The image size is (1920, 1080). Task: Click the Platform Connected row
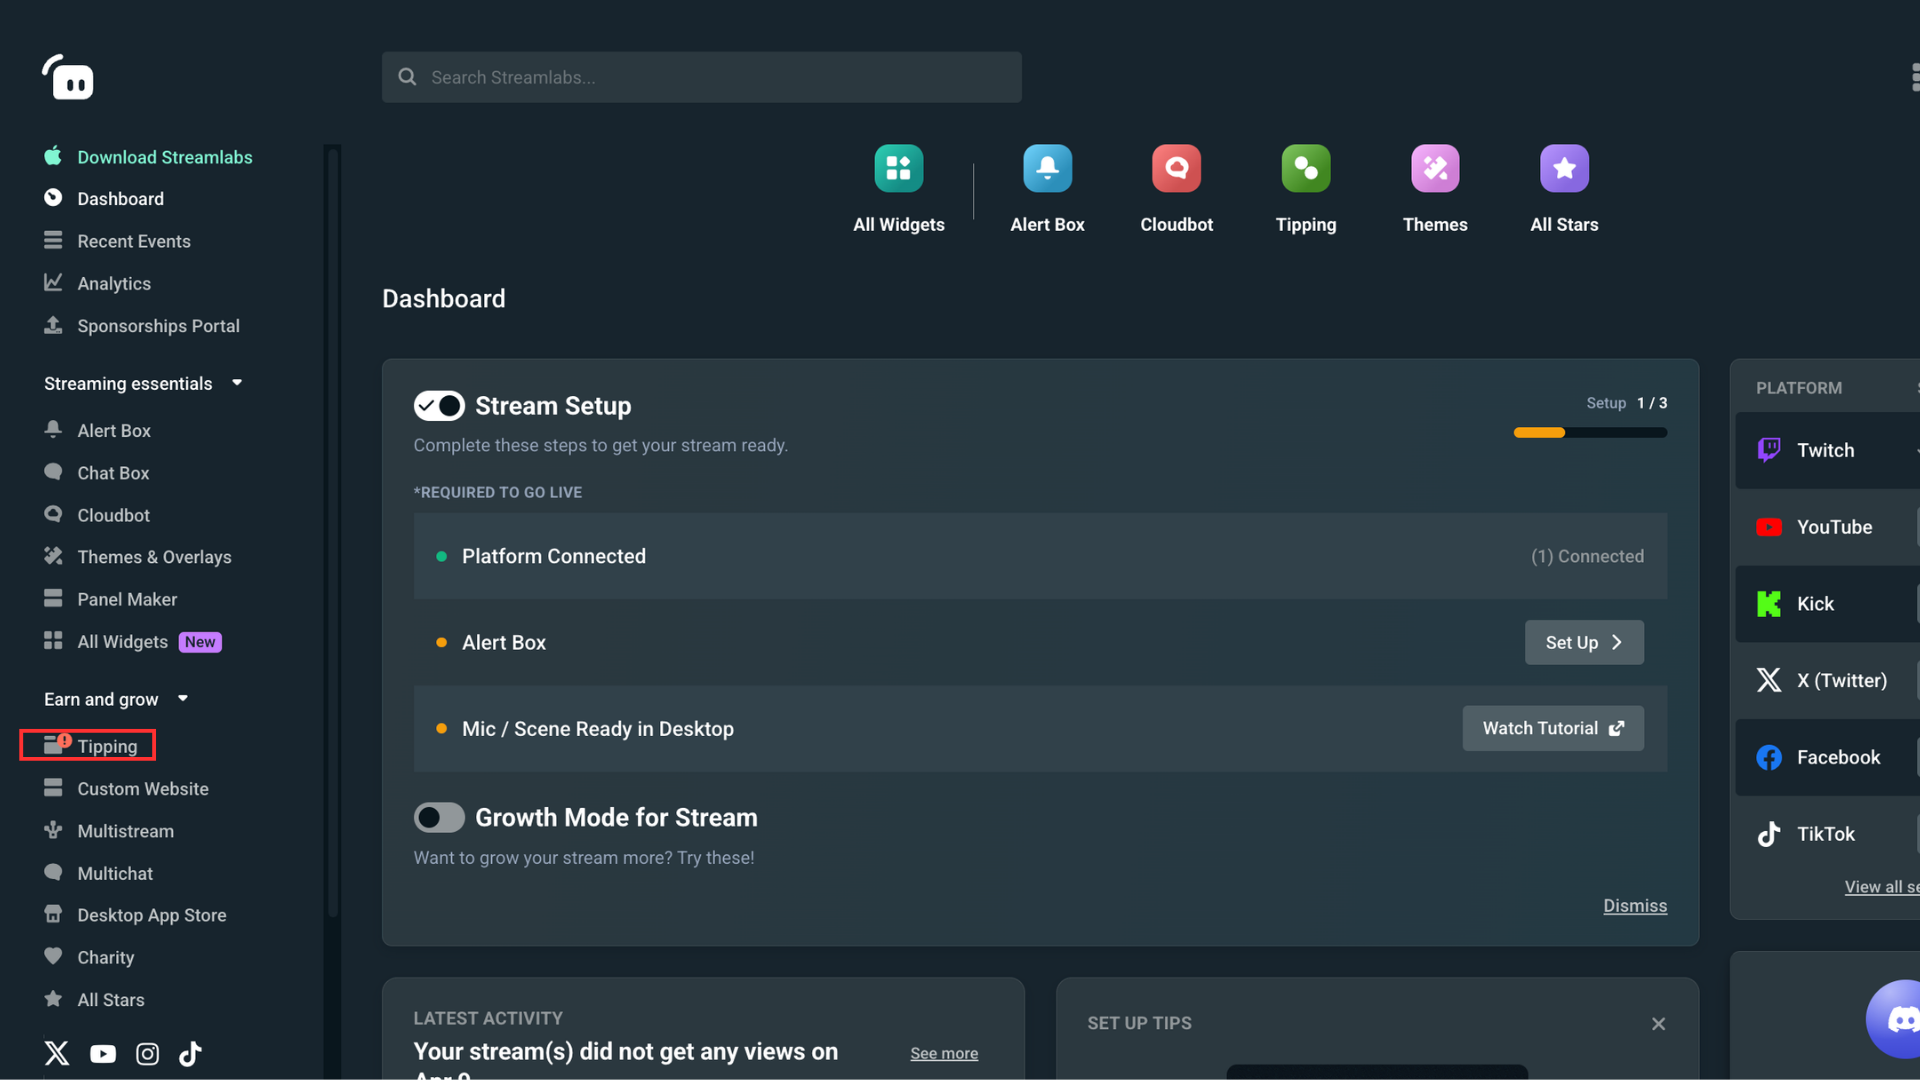(x=1040, y=556)
